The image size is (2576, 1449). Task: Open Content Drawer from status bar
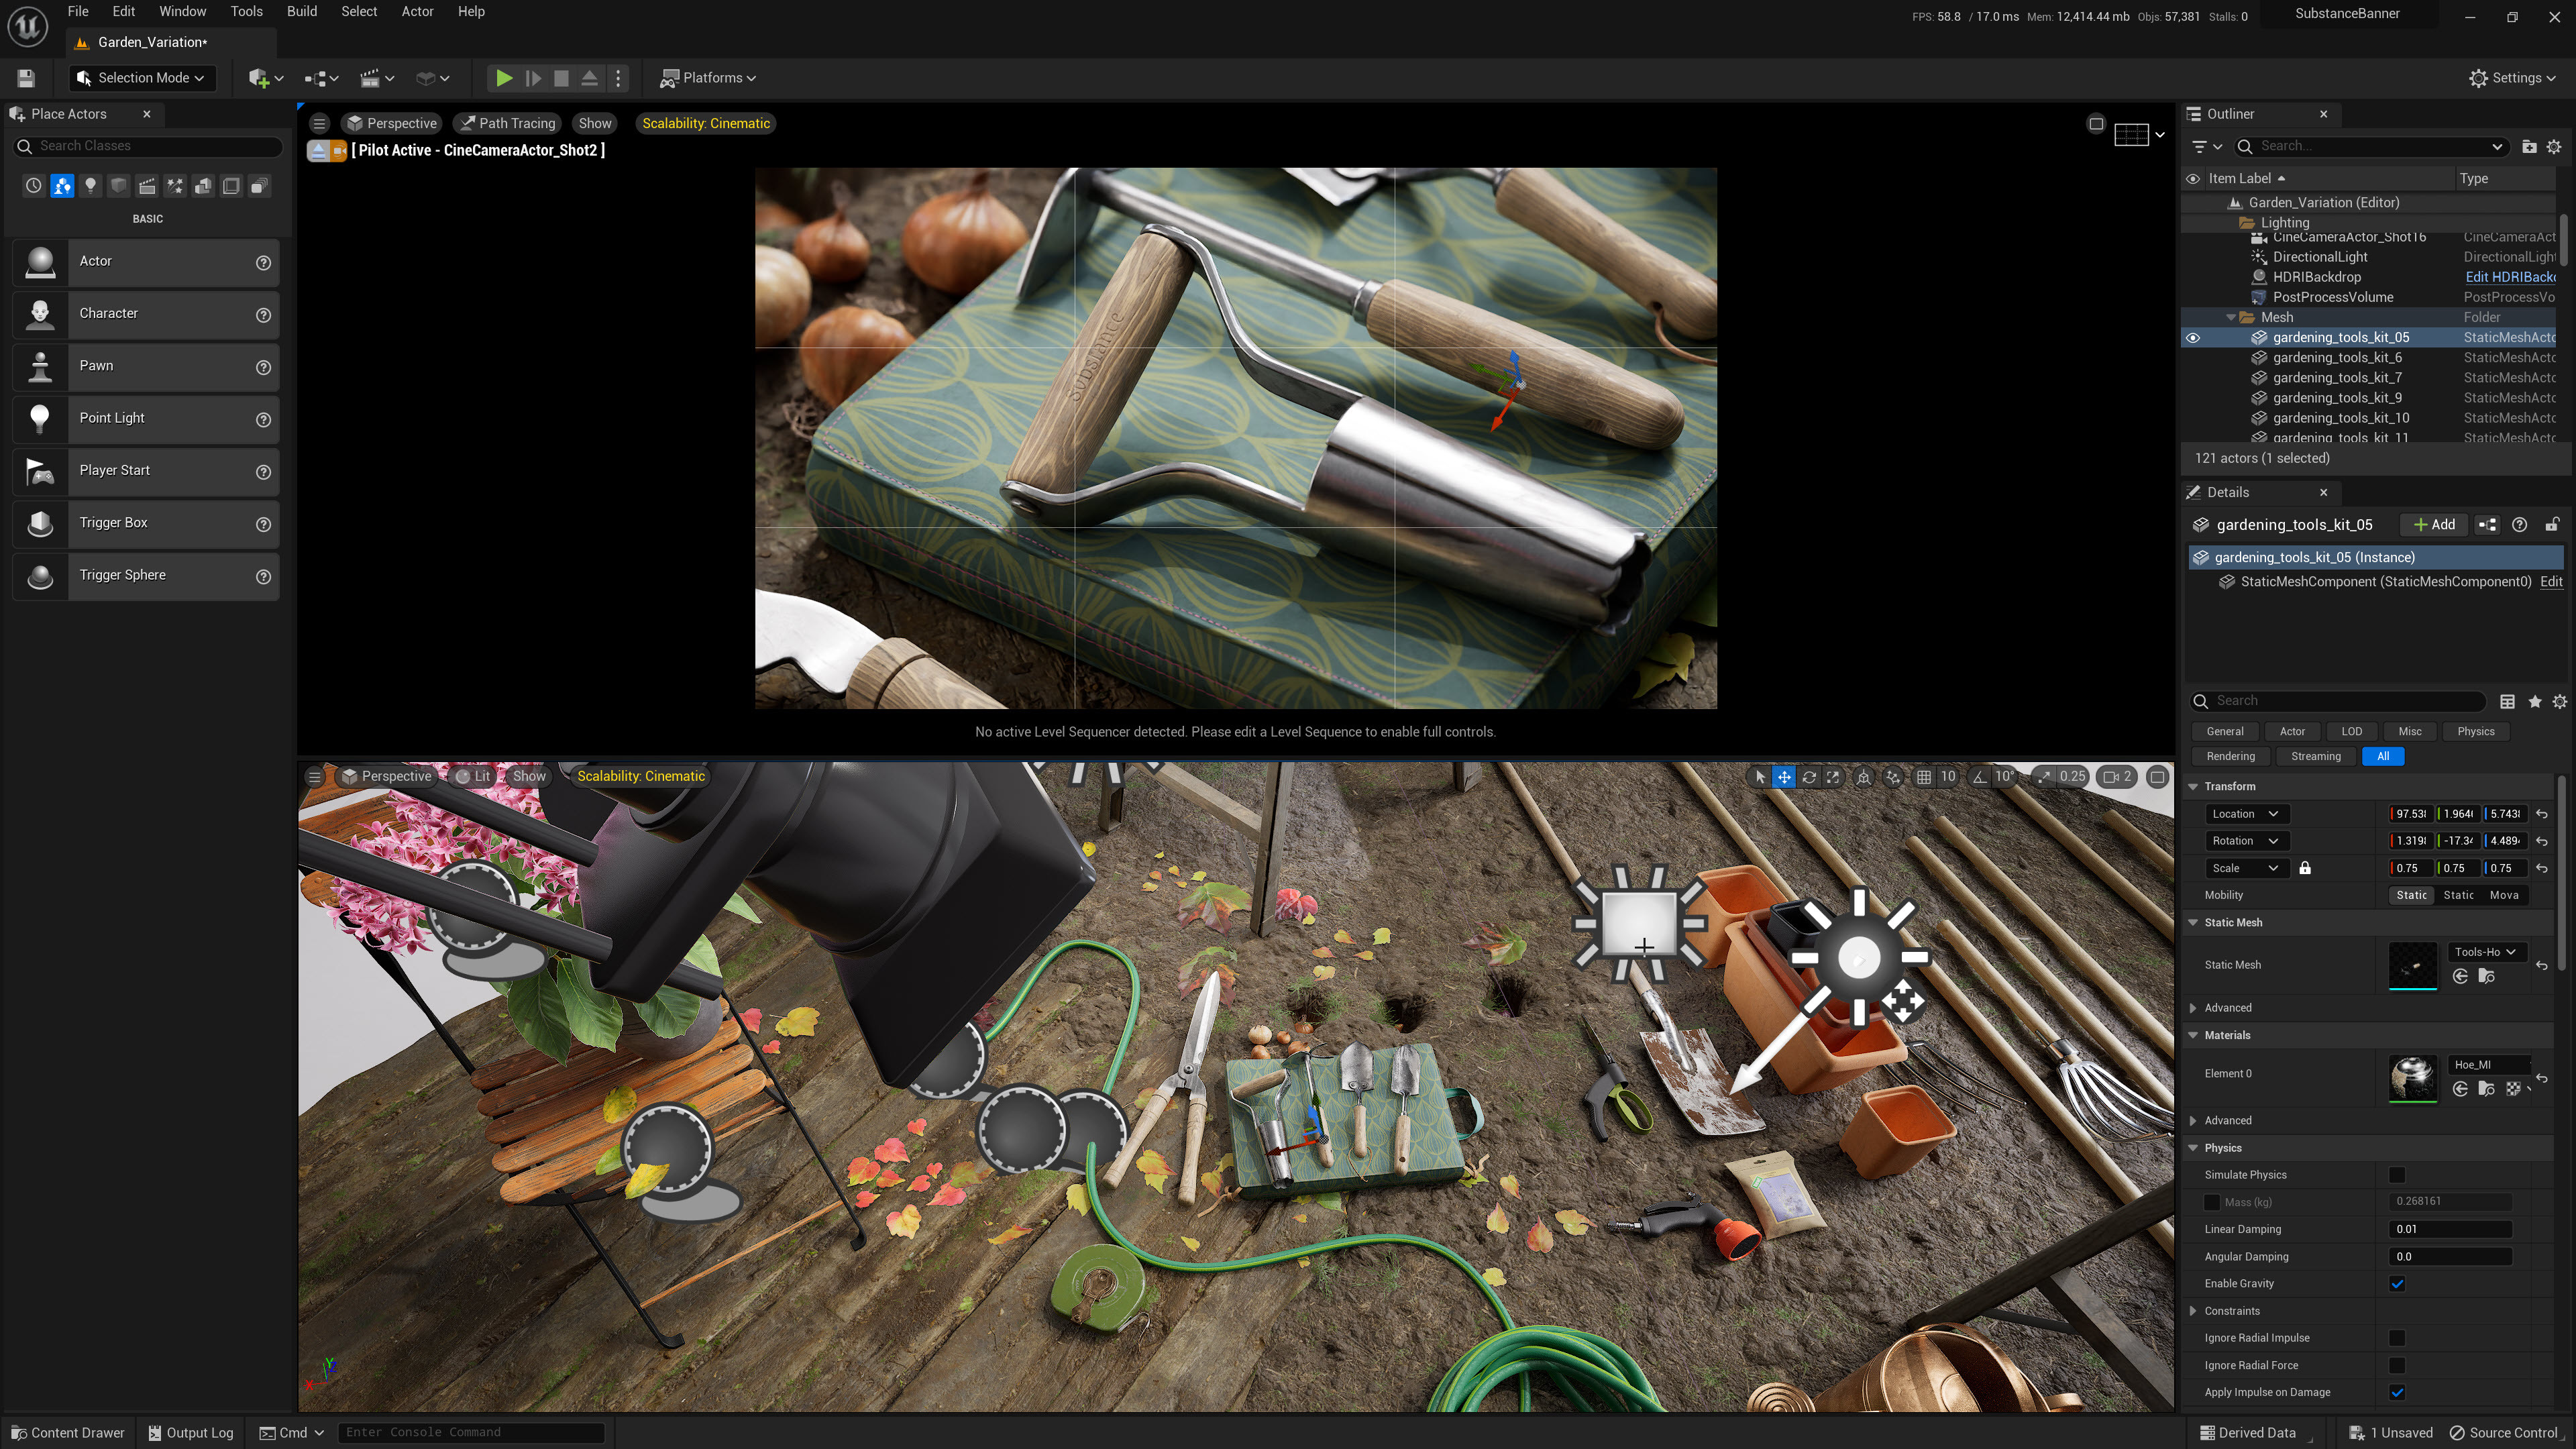[x=68, y=1432]
